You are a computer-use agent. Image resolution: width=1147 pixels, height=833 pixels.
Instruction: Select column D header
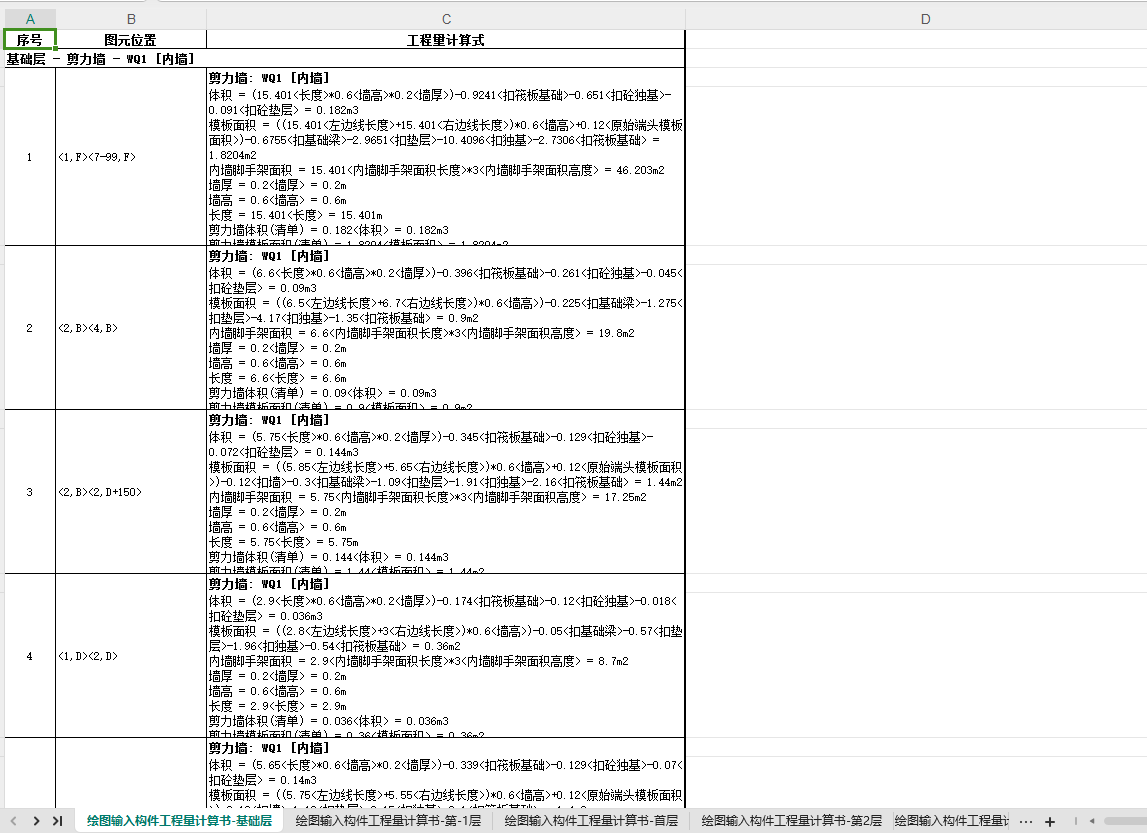(925, 19)
